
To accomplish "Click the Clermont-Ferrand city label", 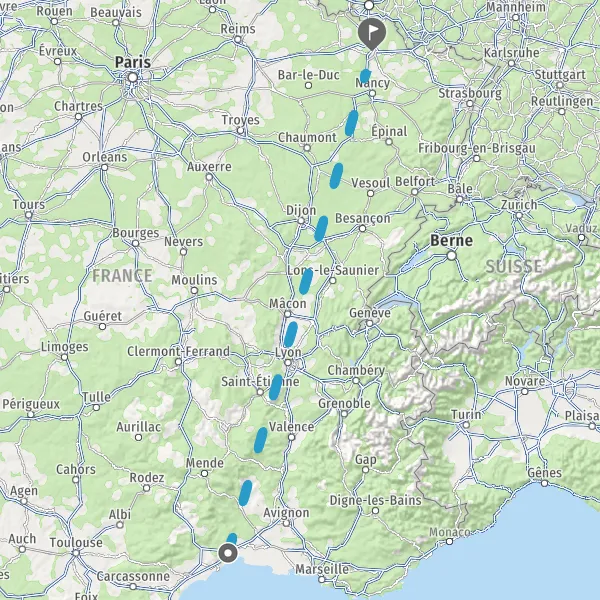I will coord(178,351).
